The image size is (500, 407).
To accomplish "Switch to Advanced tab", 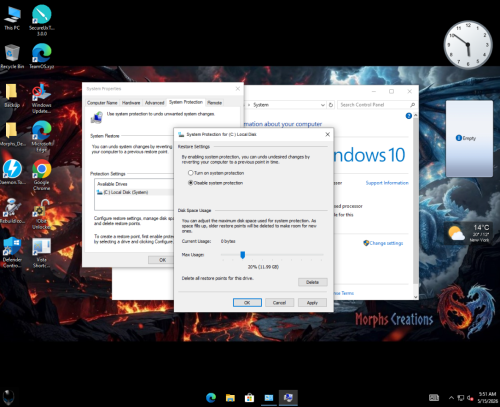I will pyautogui.click(x=154, y=103).
